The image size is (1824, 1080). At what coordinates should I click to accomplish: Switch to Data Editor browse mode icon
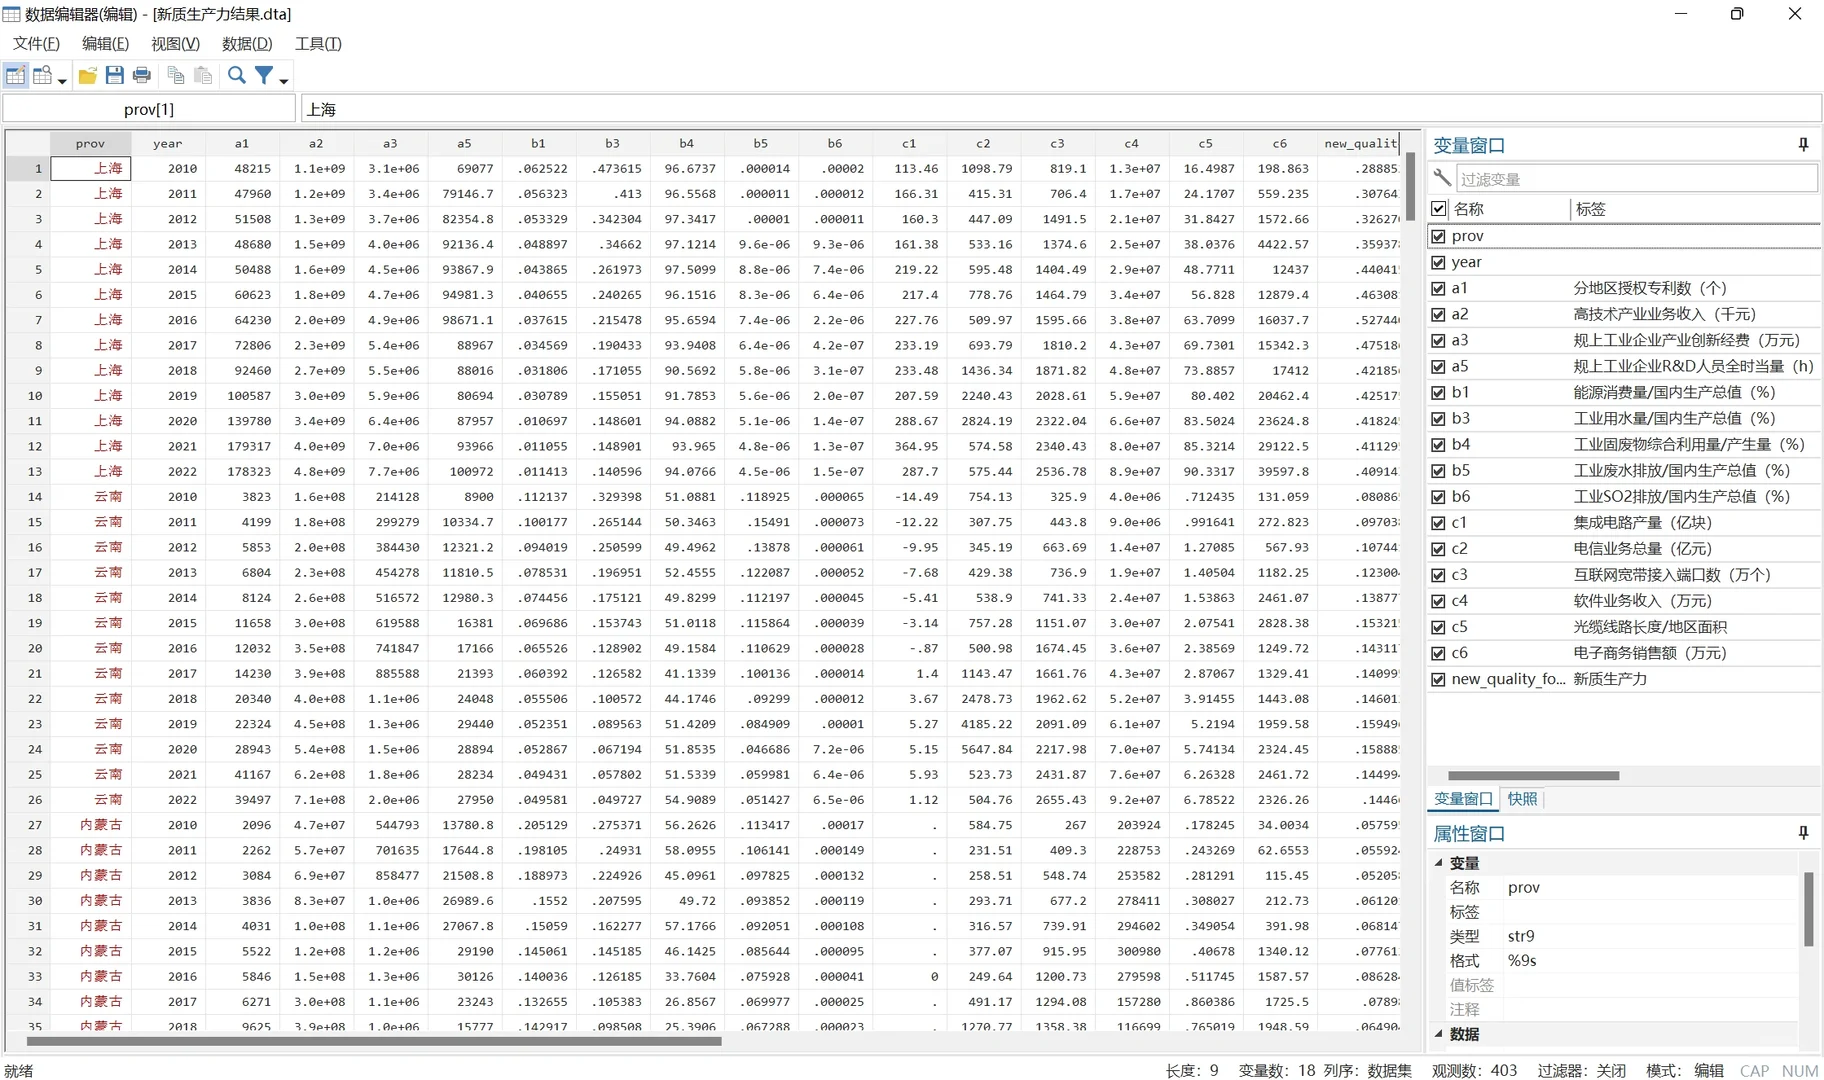click(x=42, y=75)
